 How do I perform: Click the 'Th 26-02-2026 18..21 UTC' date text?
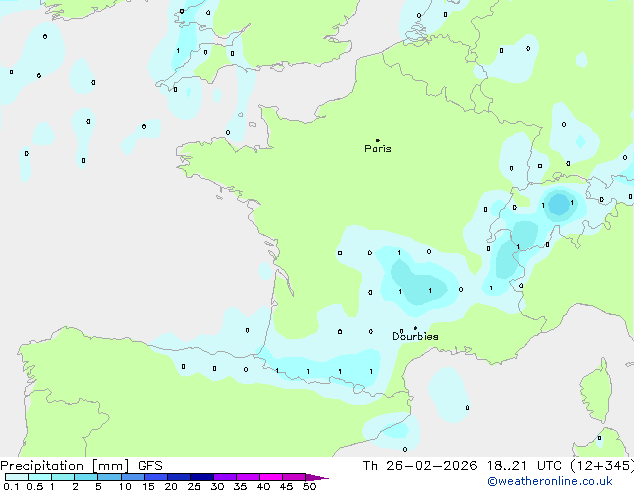[462, 466]
